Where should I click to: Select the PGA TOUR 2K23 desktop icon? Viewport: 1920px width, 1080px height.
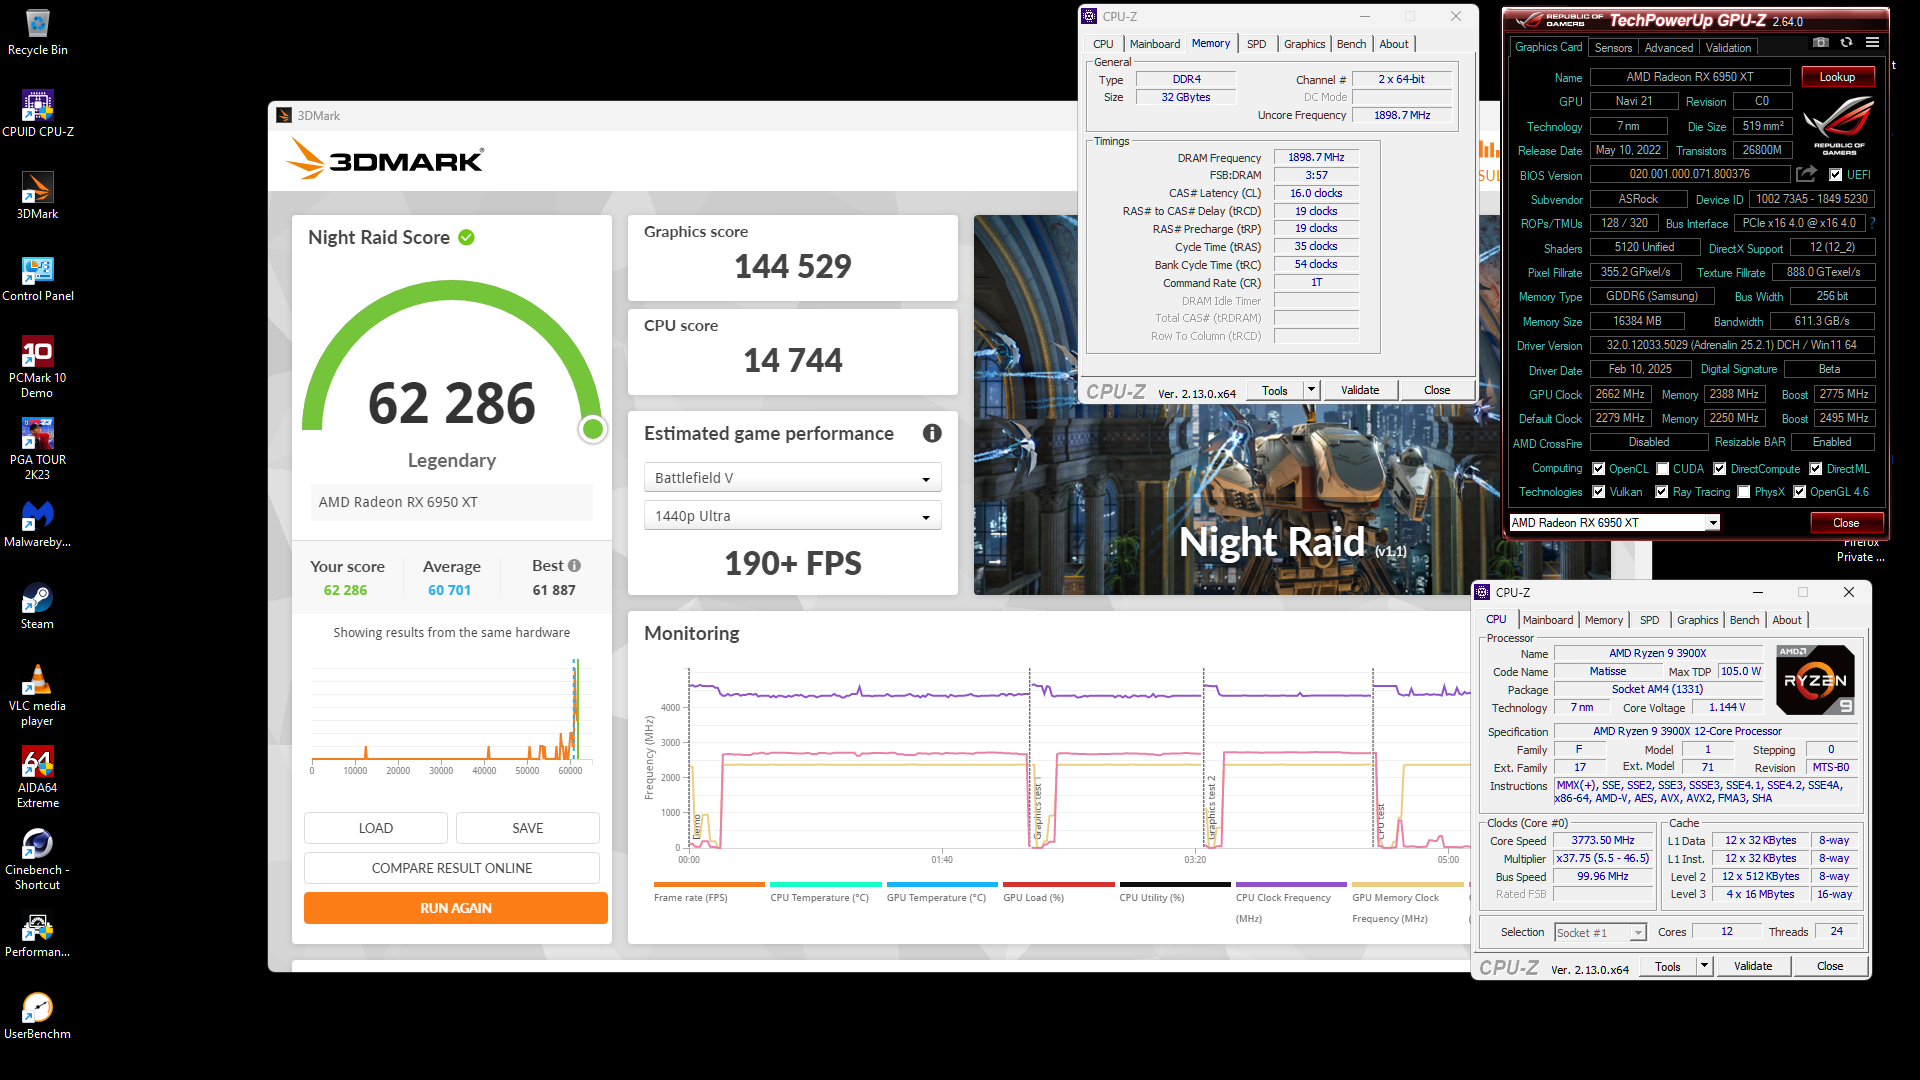pos(37,449)
